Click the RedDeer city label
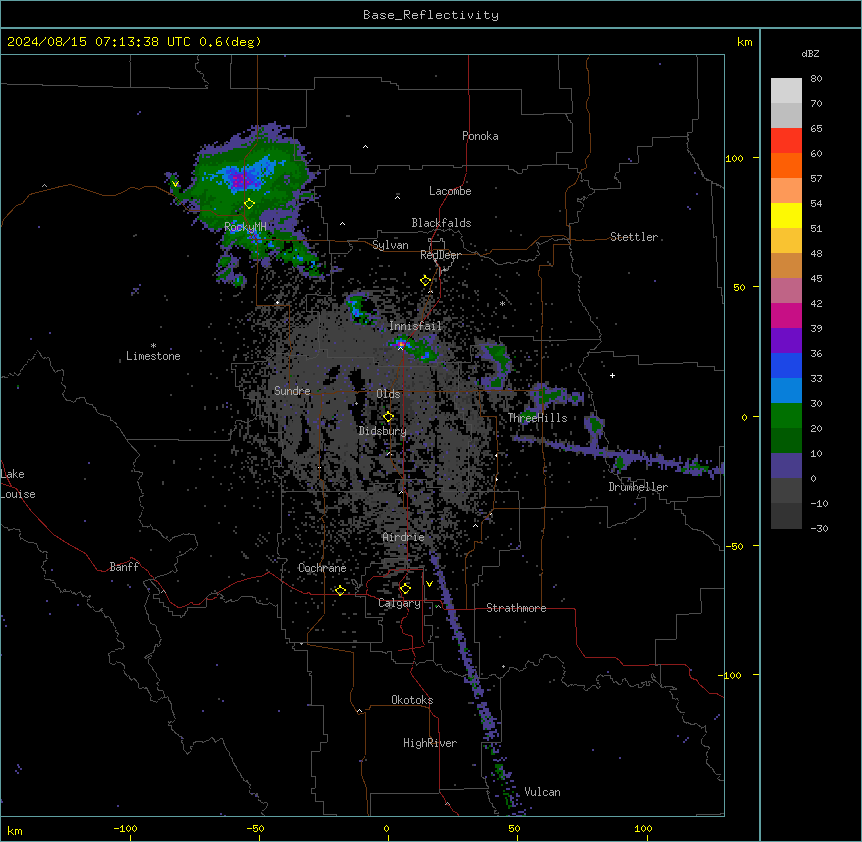Image resolution: width=862 pixels, height=842 pixels. [440, 255]
